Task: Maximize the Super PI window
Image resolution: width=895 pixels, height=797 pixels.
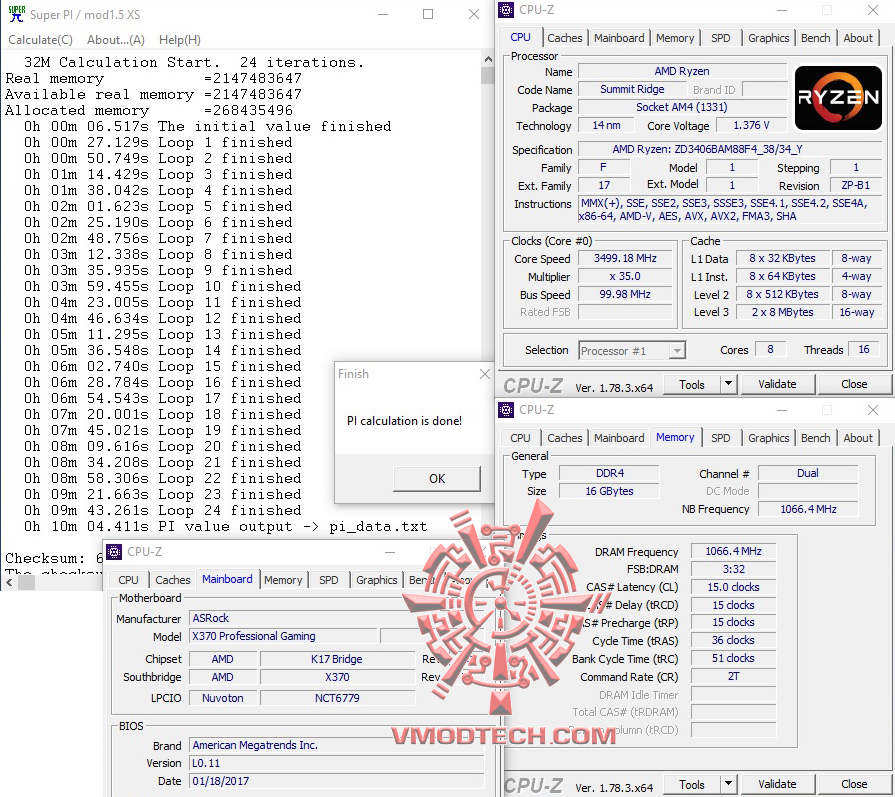Action: click(428, 14)
